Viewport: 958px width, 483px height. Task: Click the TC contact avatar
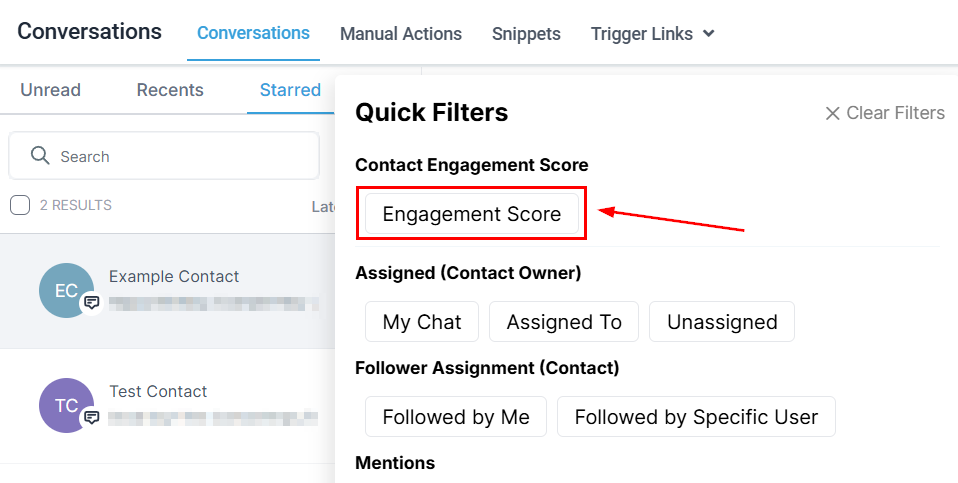click(x=66, y=406)
